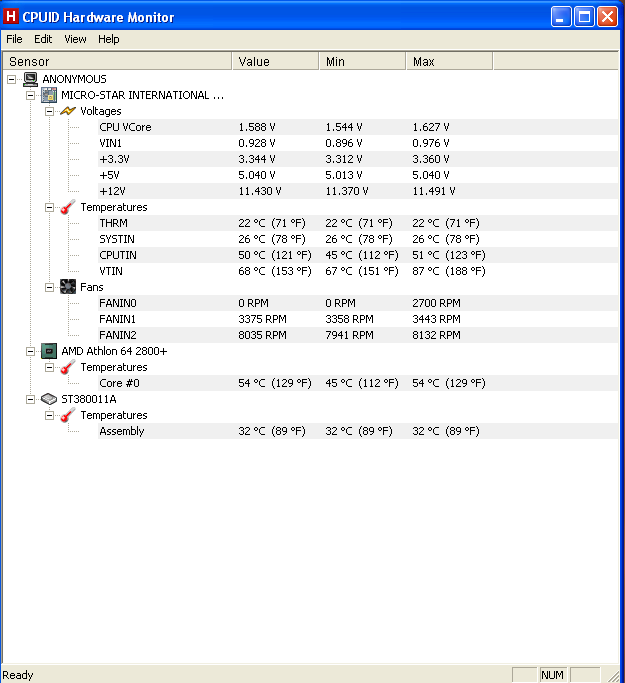This screenshot has width=625, height=683.
Task: Collapse the ANONYMOUS root node
Action: pos(12,79)
